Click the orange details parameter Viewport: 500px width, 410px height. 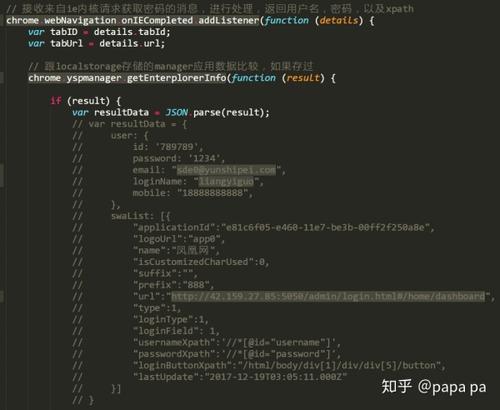pyautogui.click(x=339, y=20)
